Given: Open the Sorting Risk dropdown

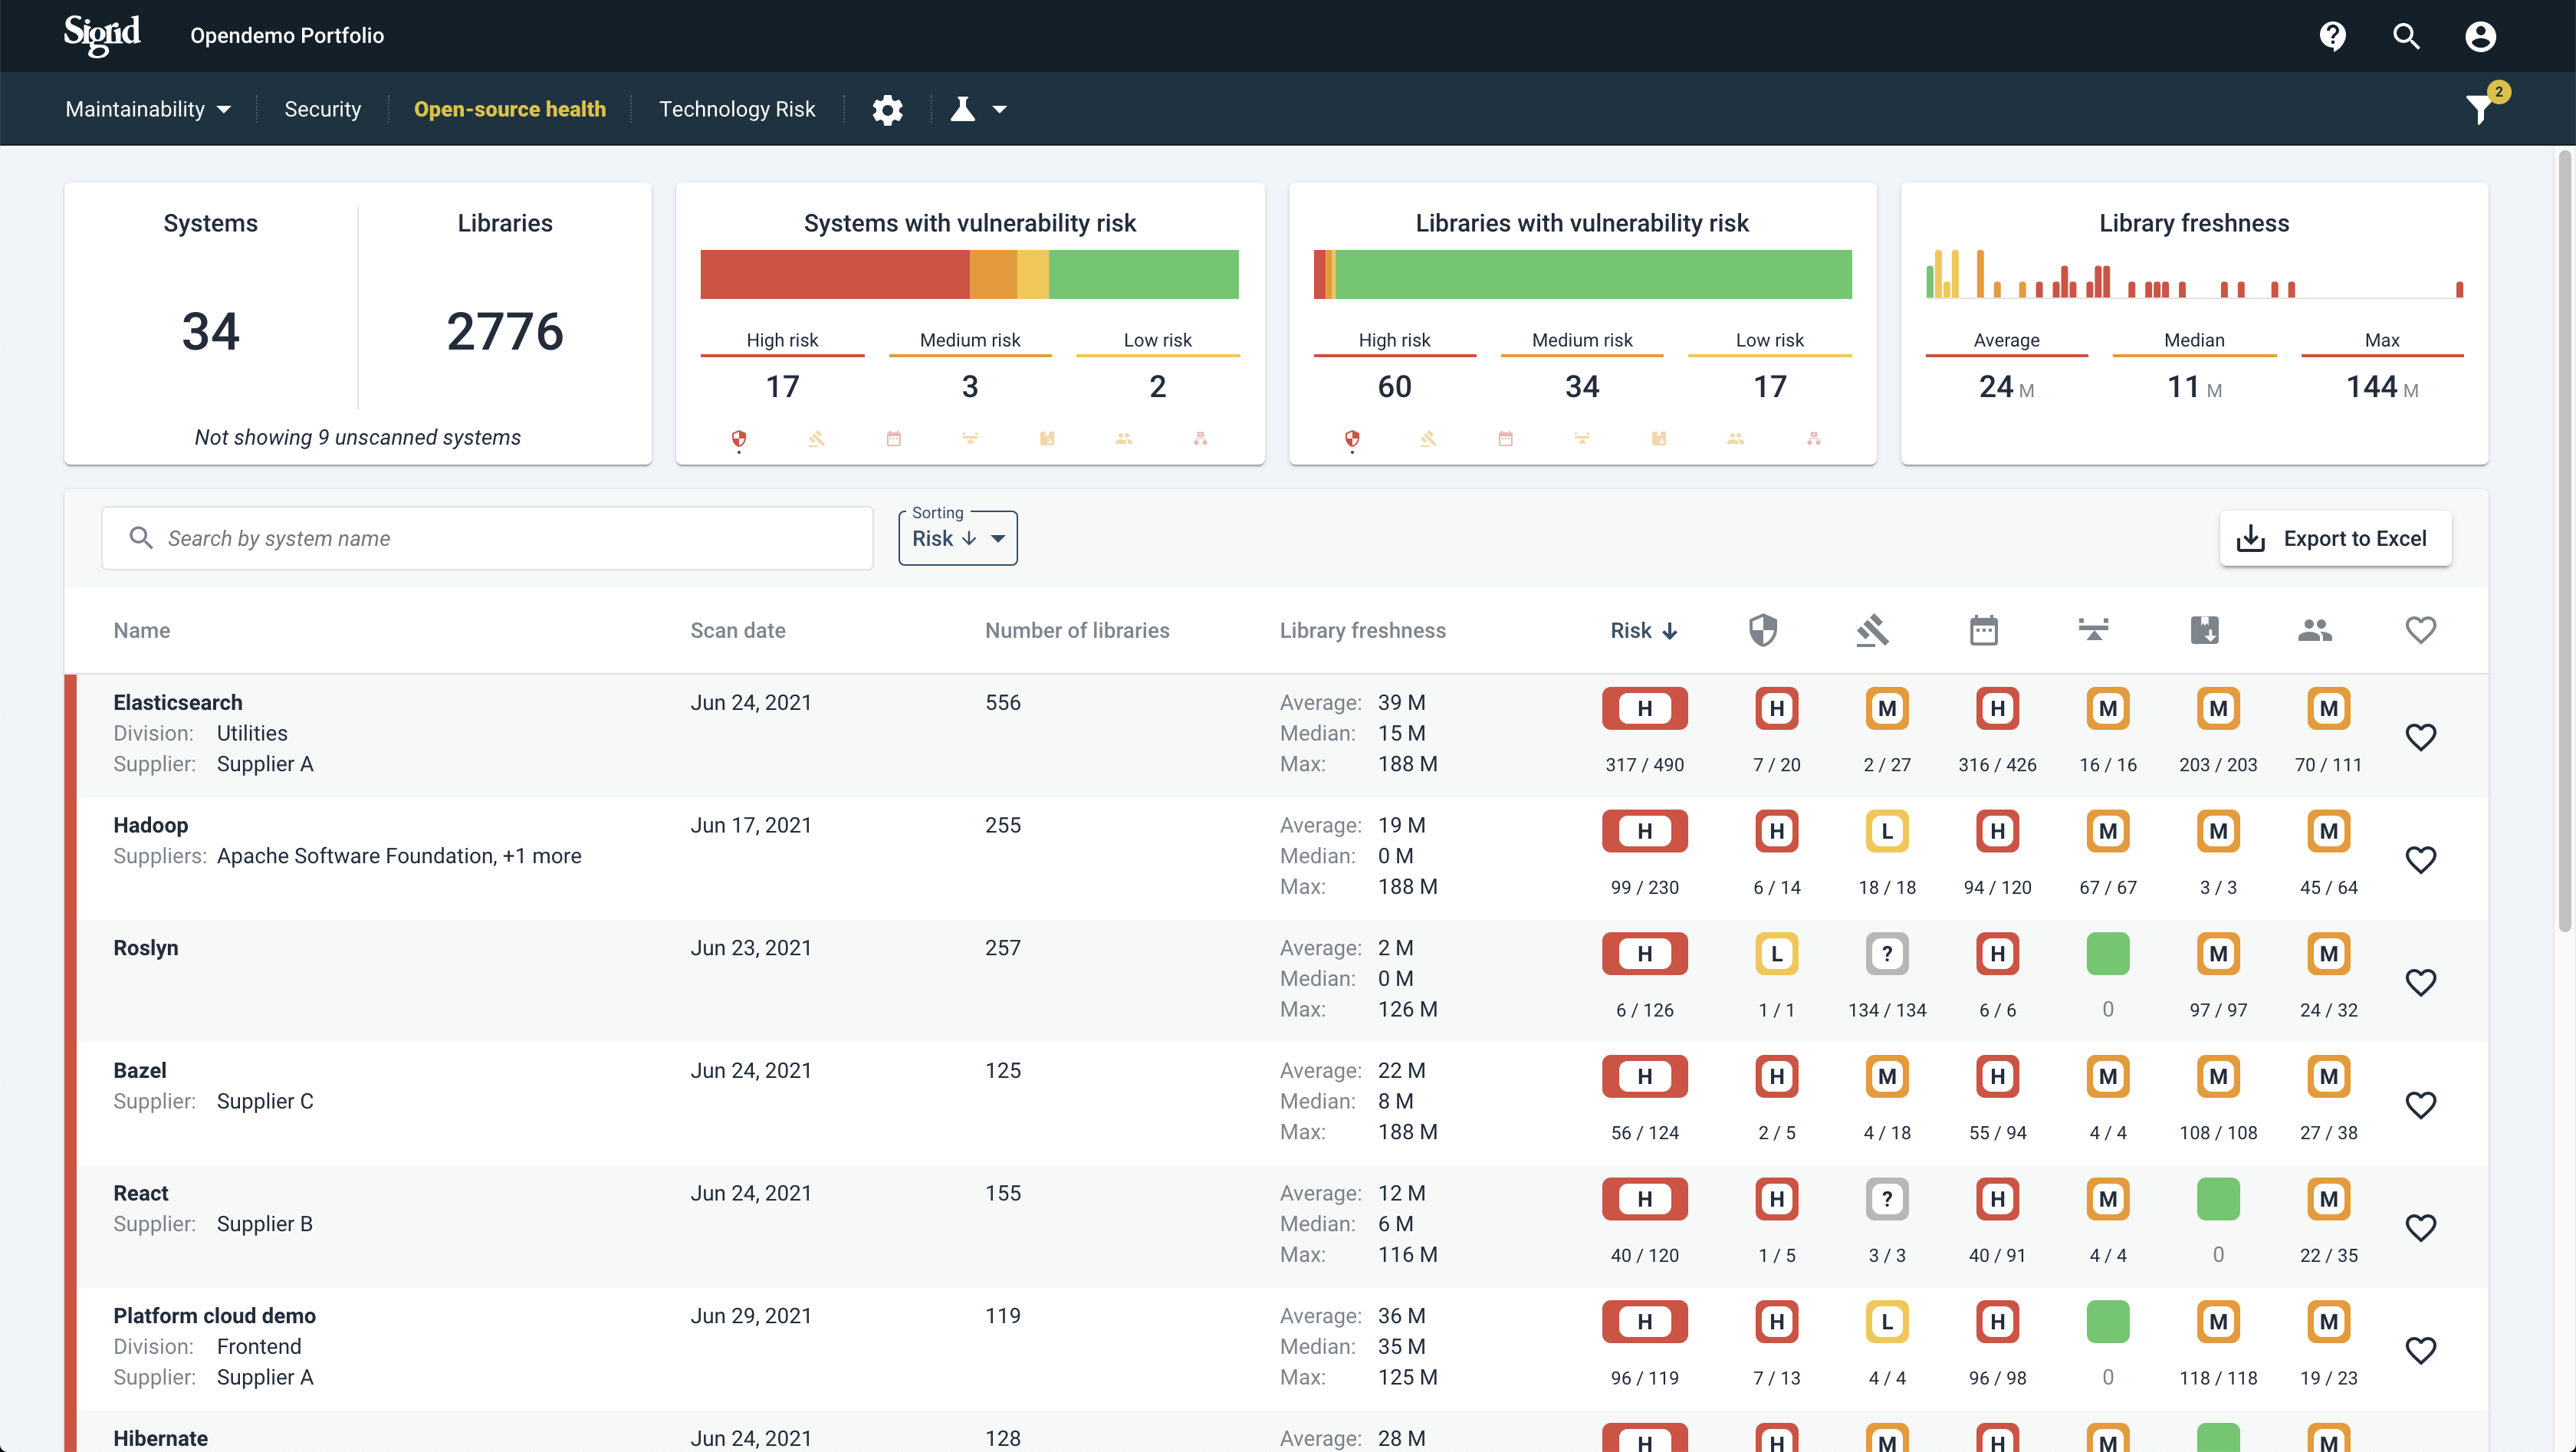Looking at the screenshot, I should click(x=957, y=538).
